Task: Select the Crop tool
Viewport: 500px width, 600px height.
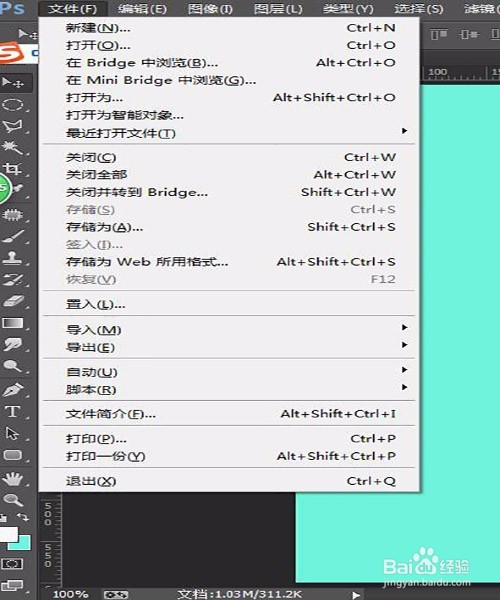Action: tap(13, 169)
